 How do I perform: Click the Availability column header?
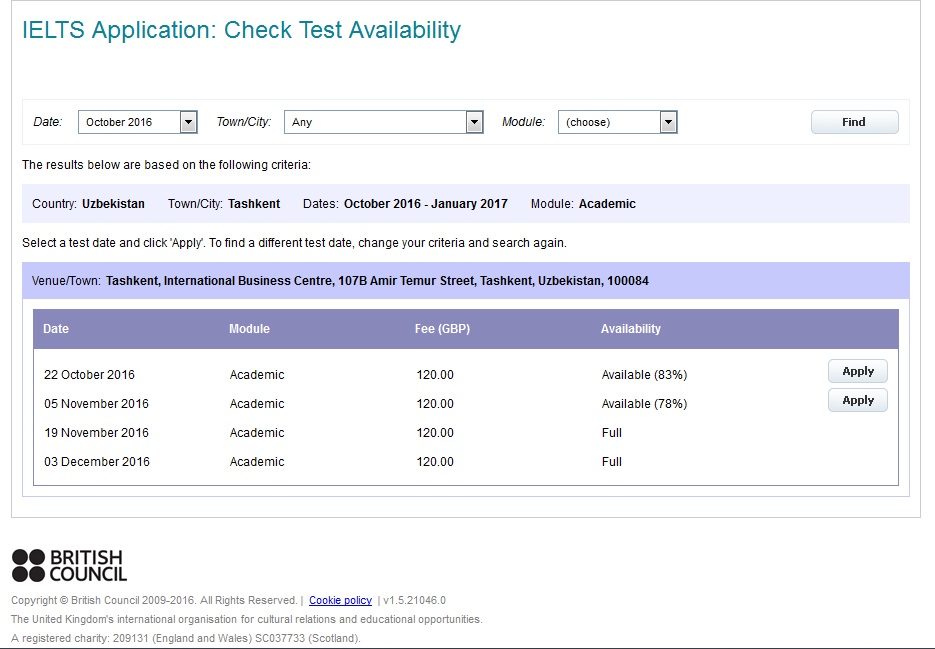(630, 329)
